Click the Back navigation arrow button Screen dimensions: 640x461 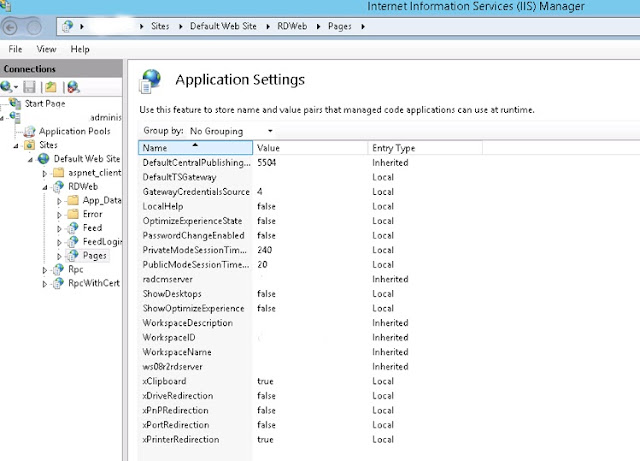point(10,28)
